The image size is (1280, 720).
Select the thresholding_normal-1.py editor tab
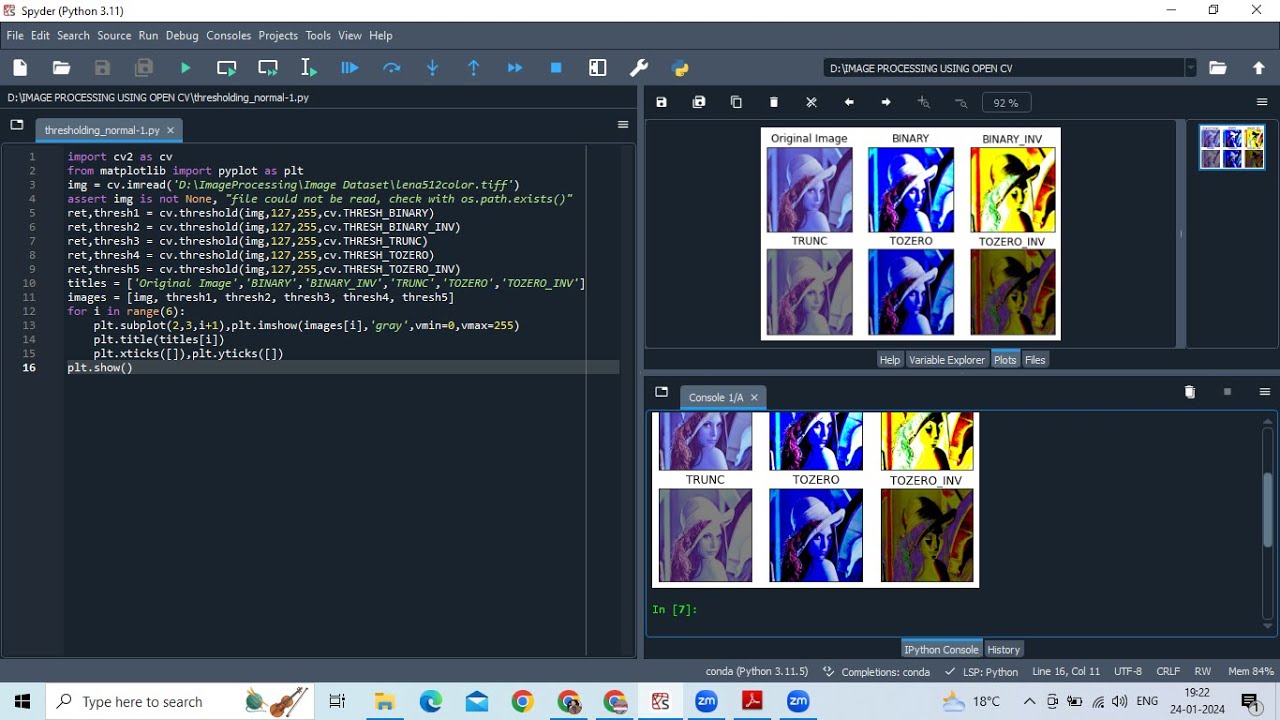(x=102, y=130)
